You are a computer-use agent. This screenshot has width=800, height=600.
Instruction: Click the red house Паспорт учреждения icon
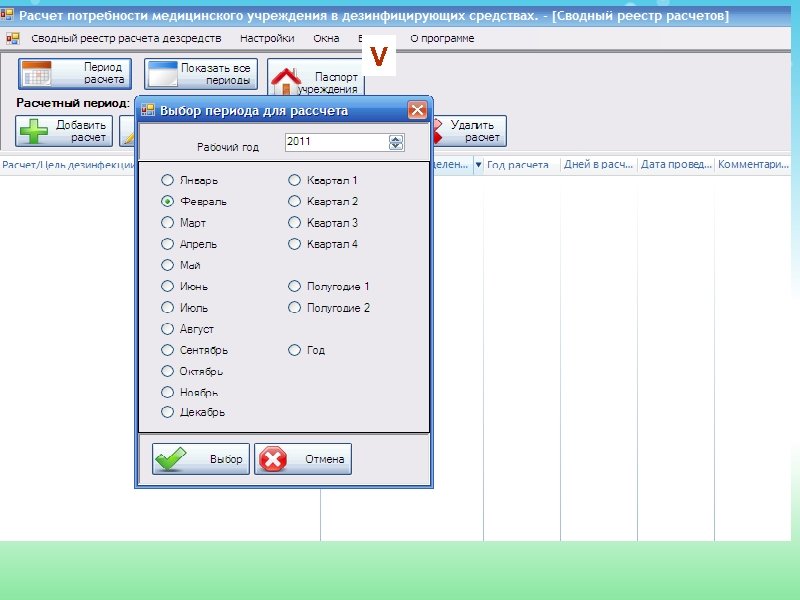pyautogui.click(x=286, y=82)
